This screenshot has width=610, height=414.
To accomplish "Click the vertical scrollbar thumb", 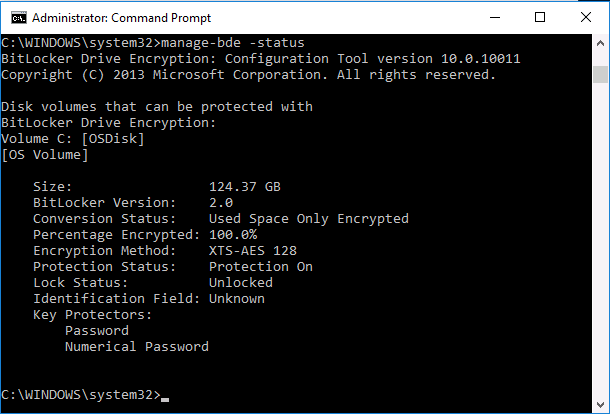I will [x=600, y=74].
